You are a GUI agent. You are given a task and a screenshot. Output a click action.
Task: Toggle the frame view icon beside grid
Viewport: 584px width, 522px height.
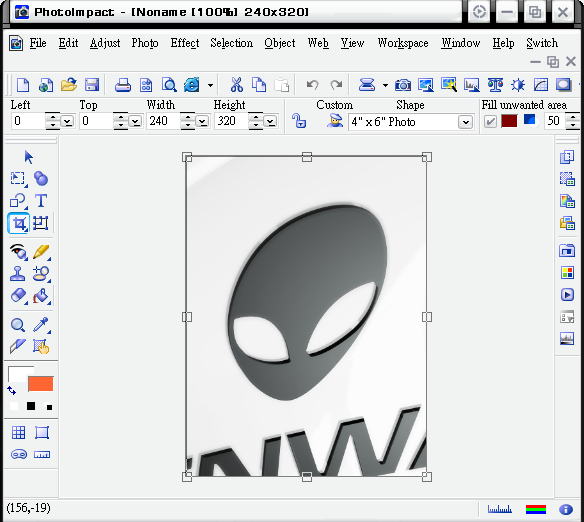pyautogui.click(x=42, y=433)
